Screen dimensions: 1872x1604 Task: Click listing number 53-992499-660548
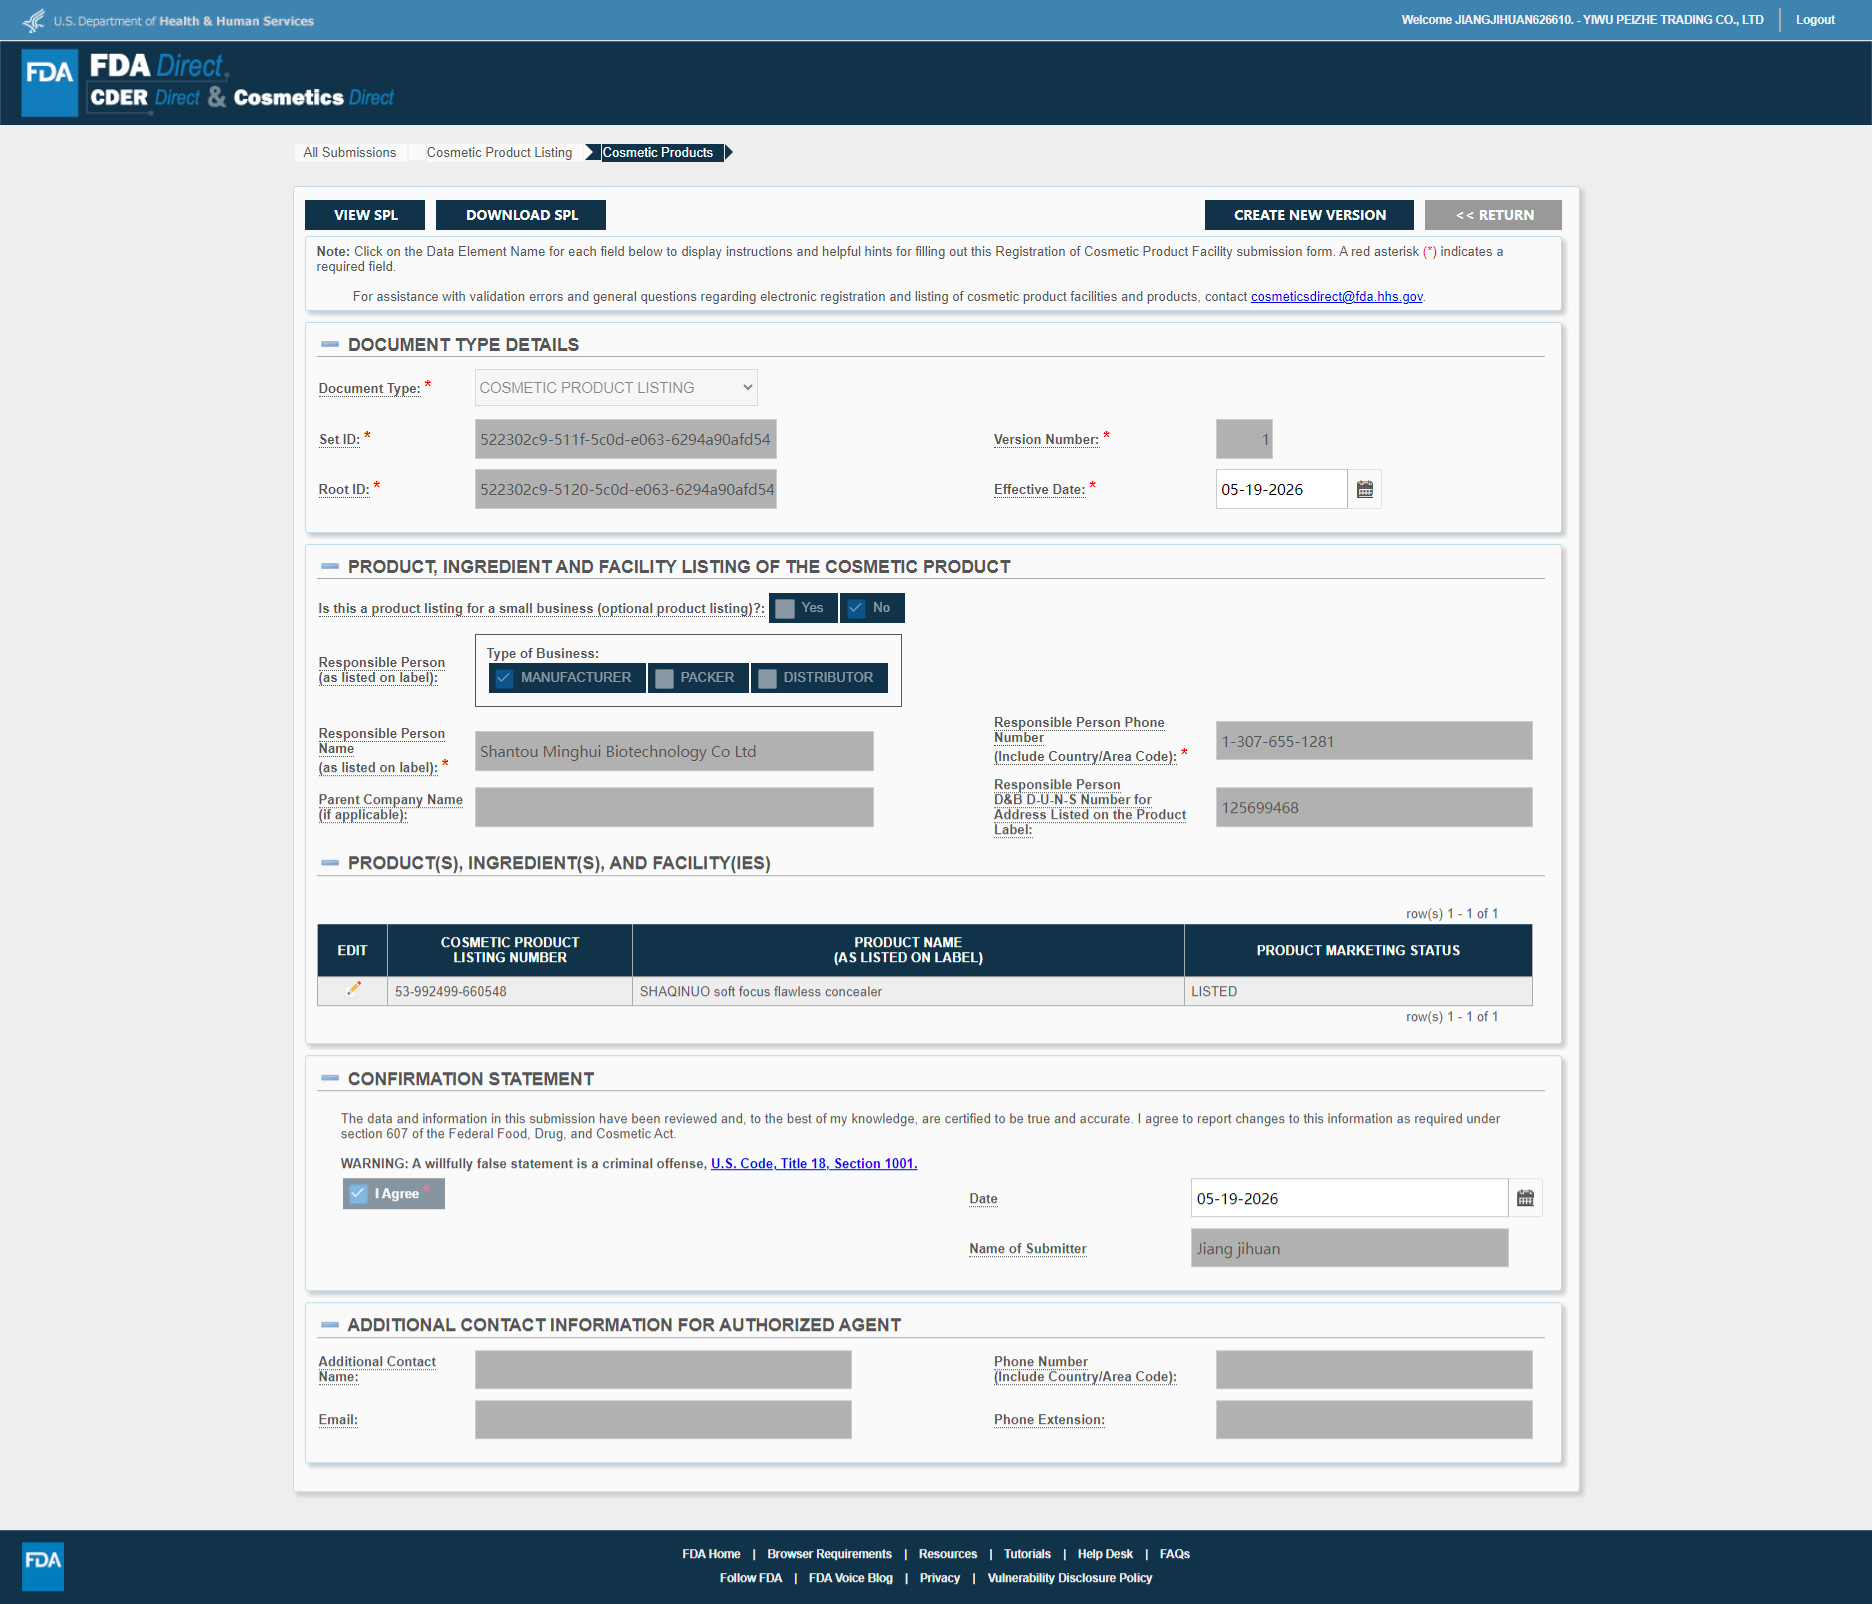(x=450, y=991)
